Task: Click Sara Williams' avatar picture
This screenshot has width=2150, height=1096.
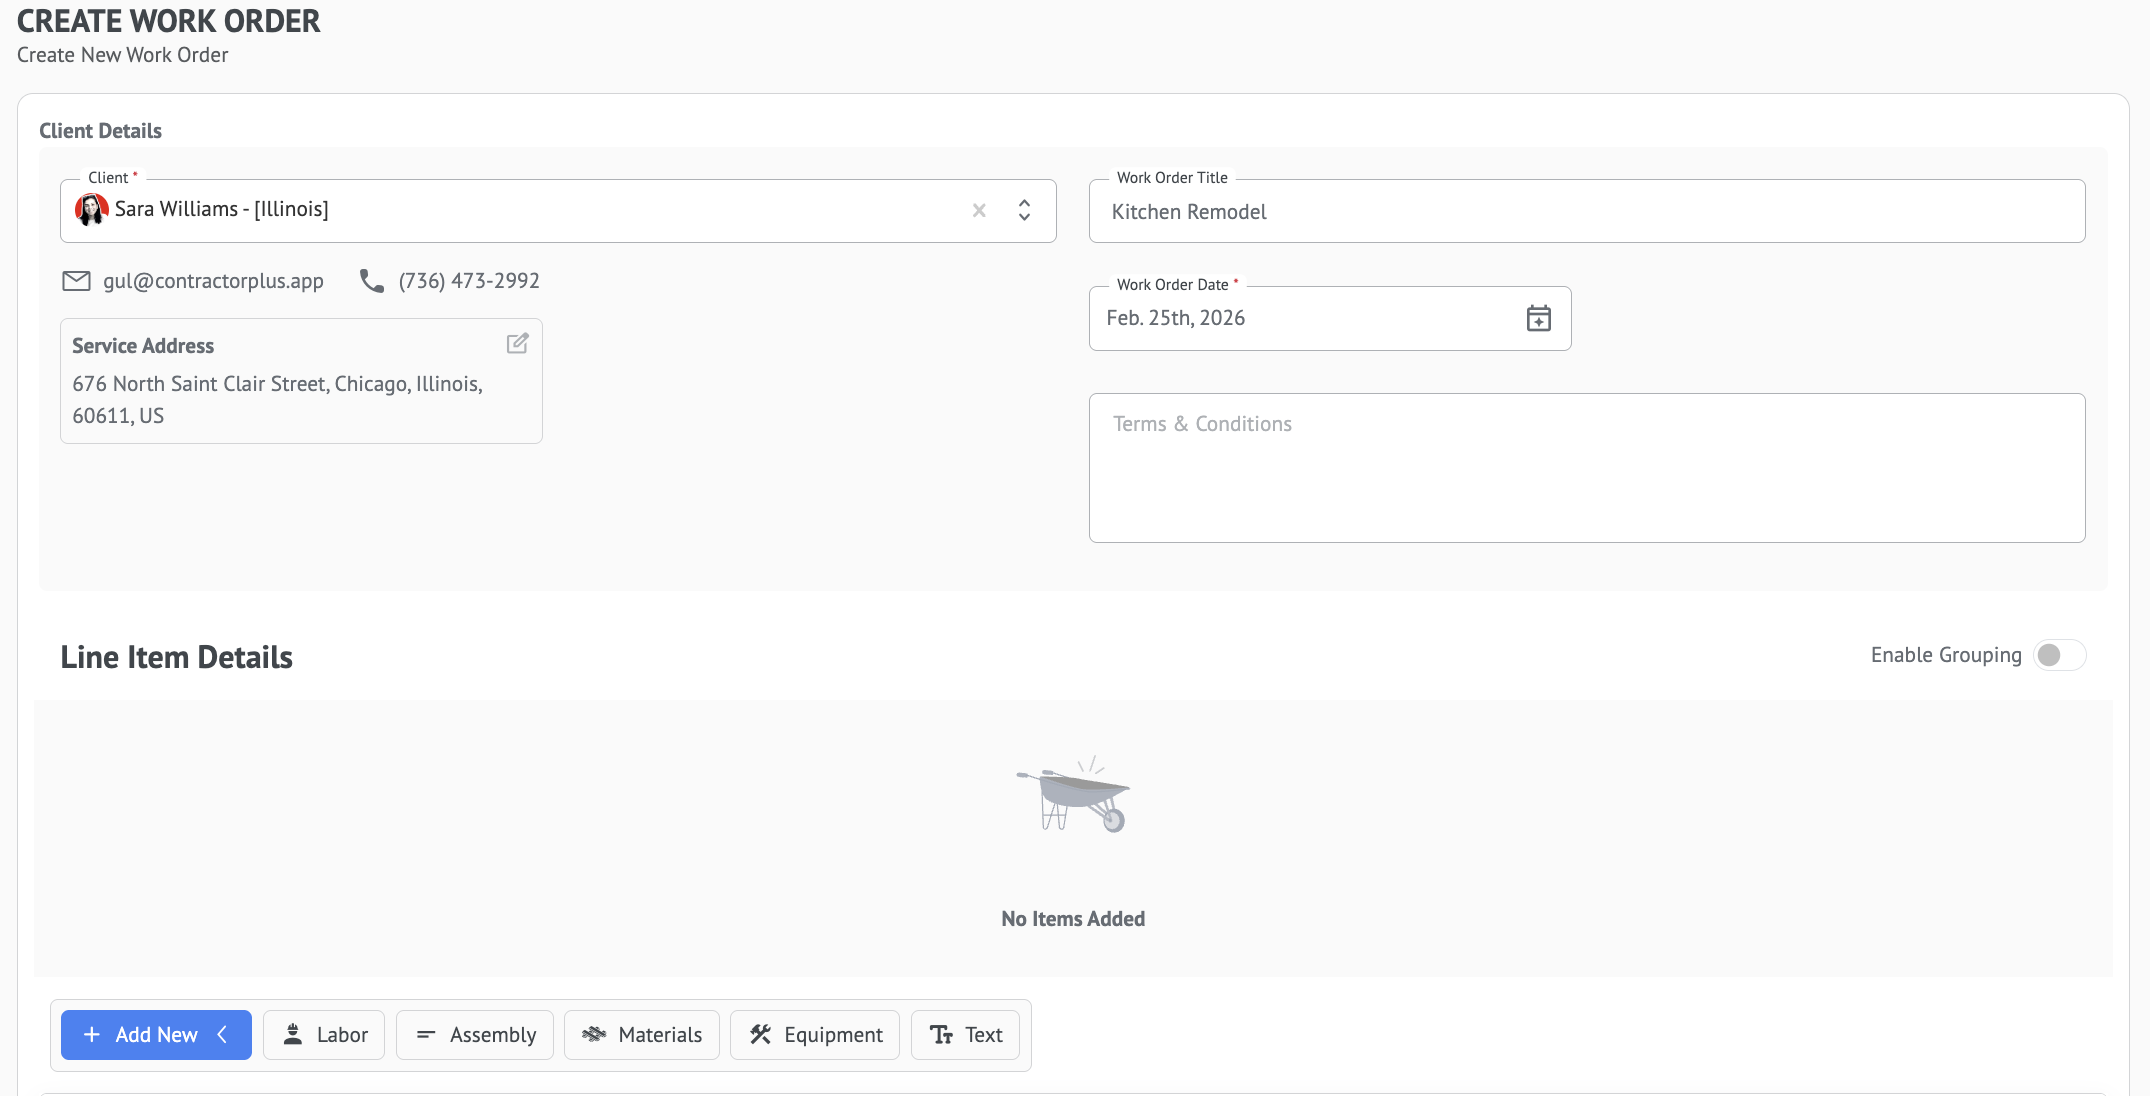Action: pyautogui.click(x=92, y=210)
